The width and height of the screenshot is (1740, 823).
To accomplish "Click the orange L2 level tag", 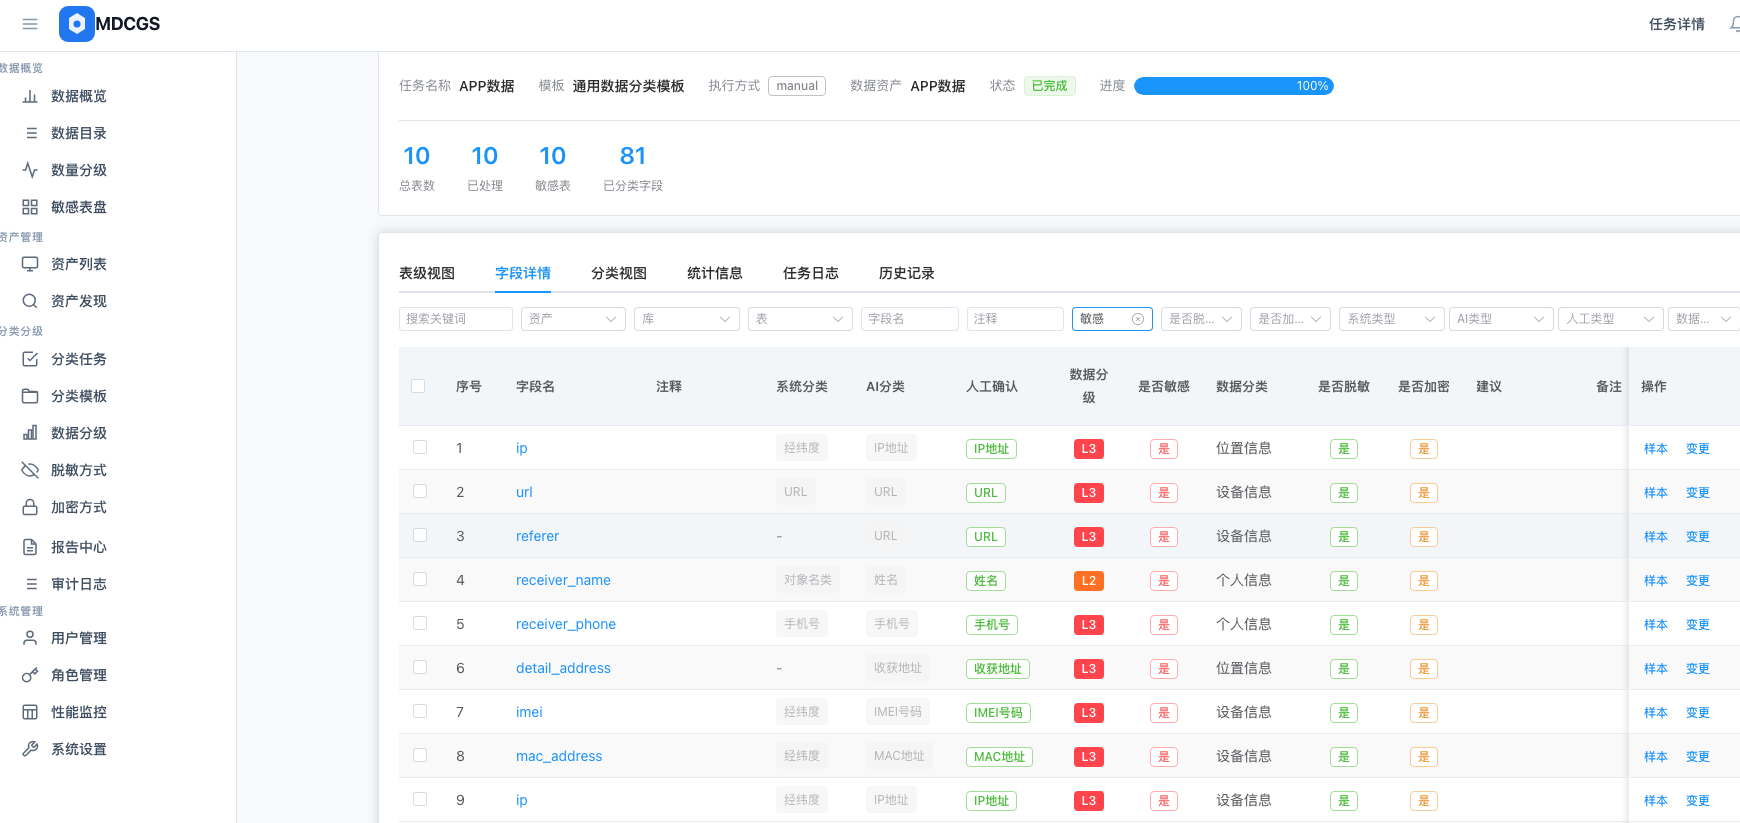I will click(x=1089, y=581).
